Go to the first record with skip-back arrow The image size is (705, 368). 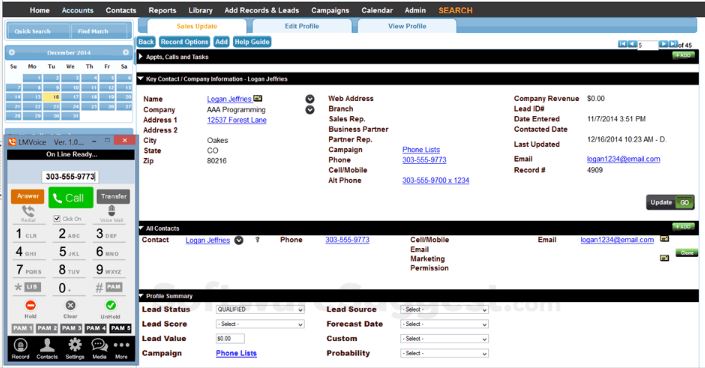pos(622,44)
